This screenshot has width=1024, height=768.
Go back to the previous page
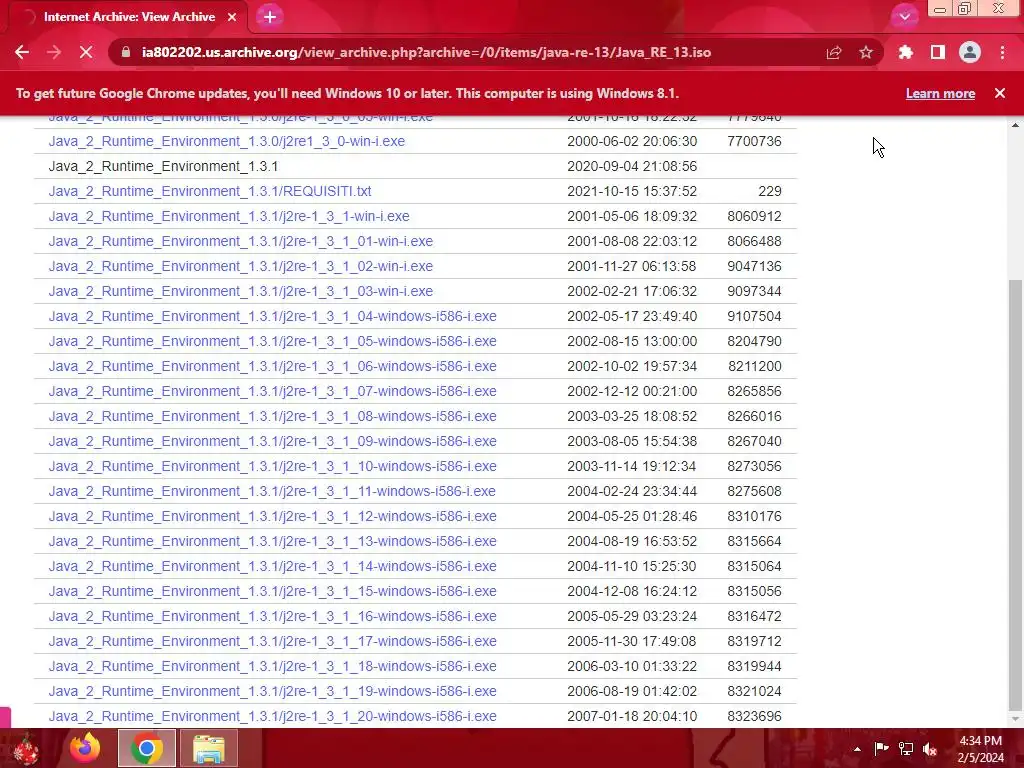tap(22, 52)
